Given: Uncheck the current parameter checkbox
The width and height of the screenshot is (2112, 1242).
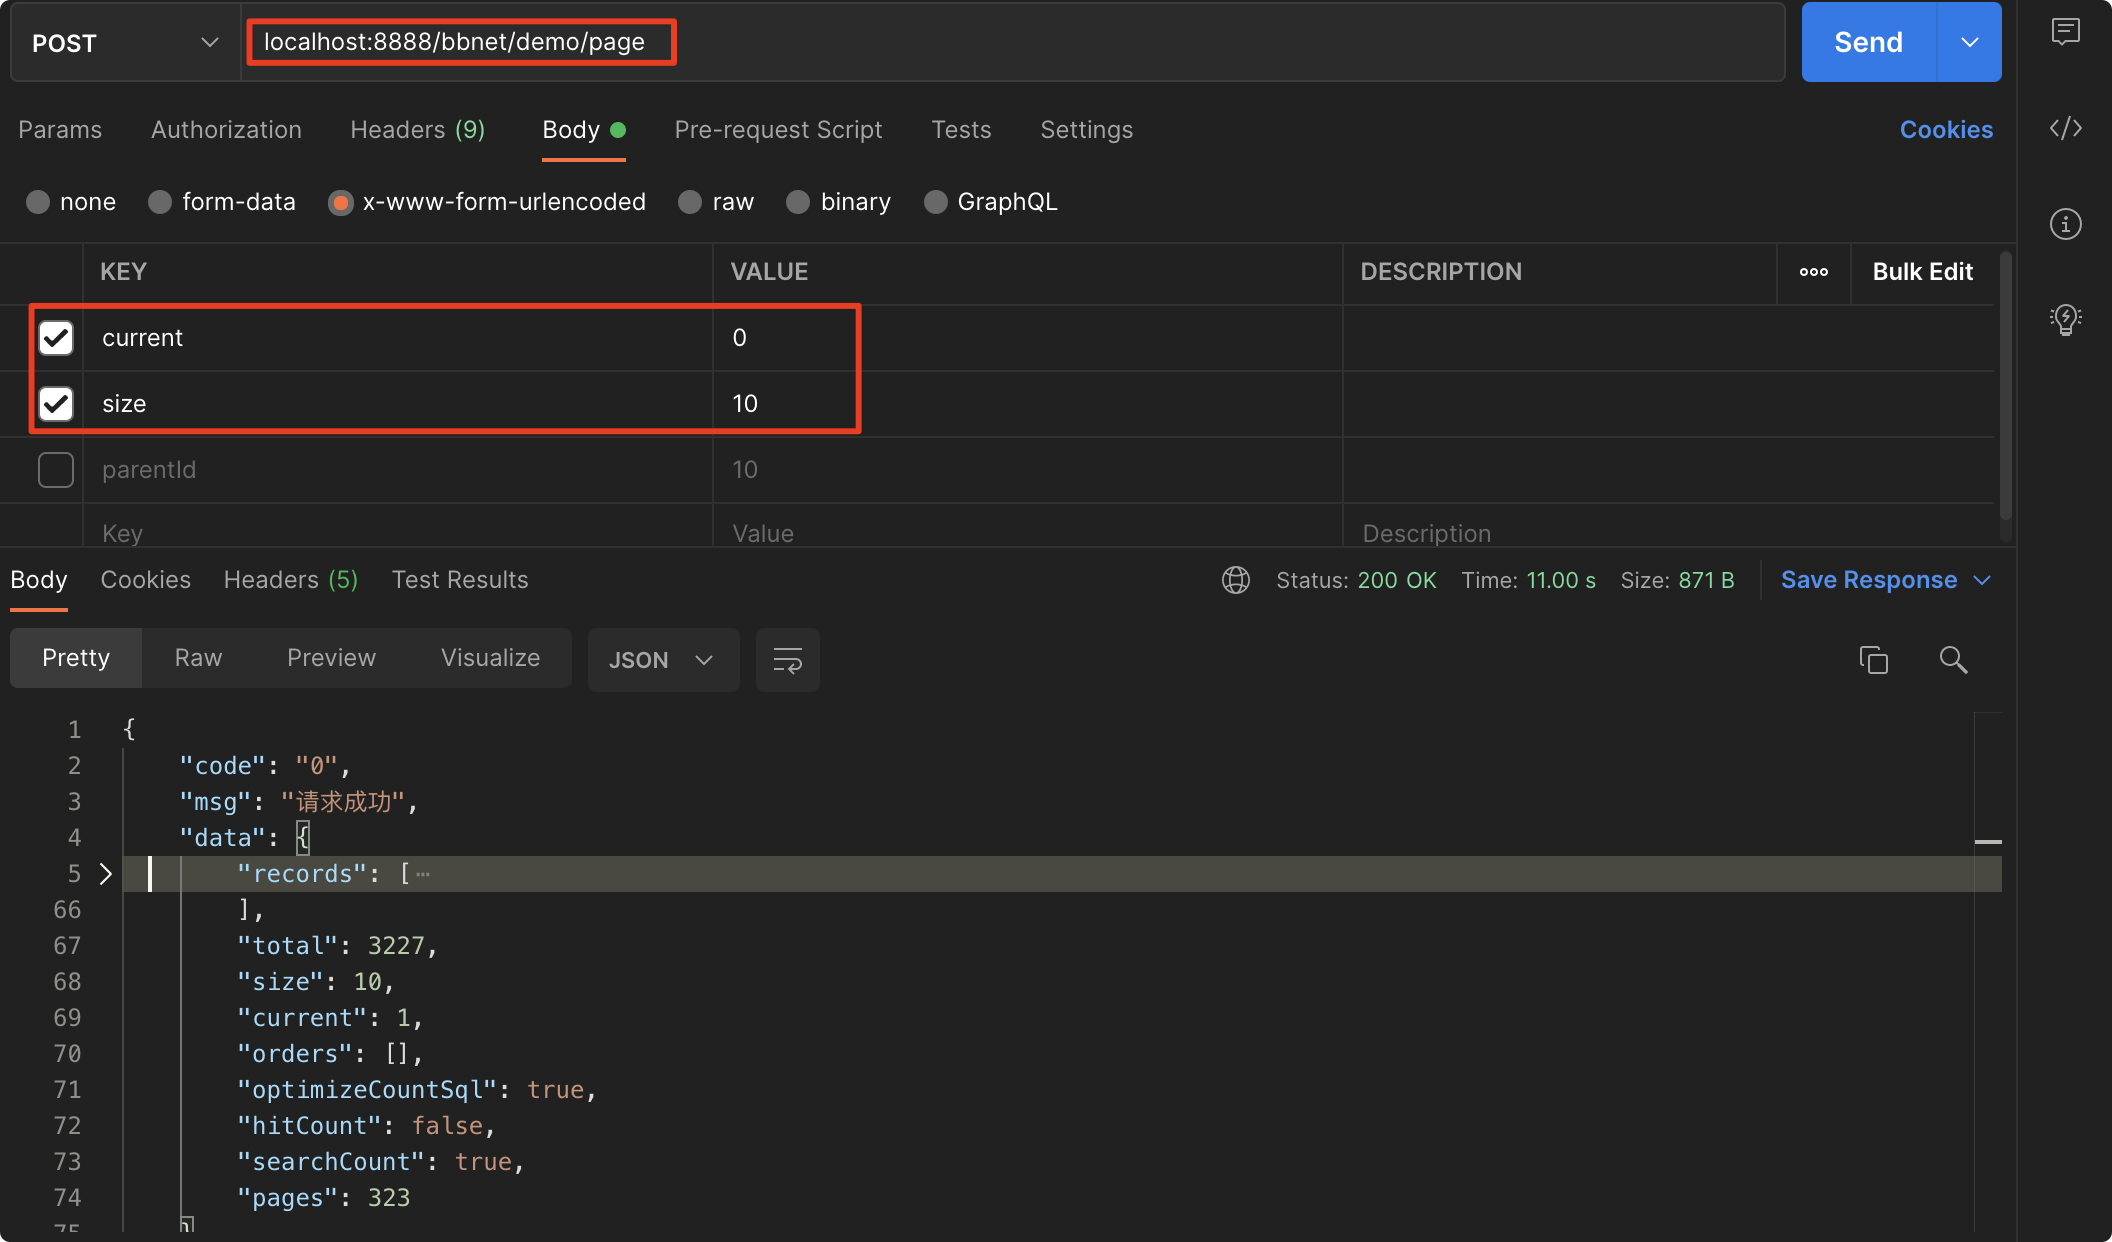Looking at the screenshot, I should coord(56,338).
